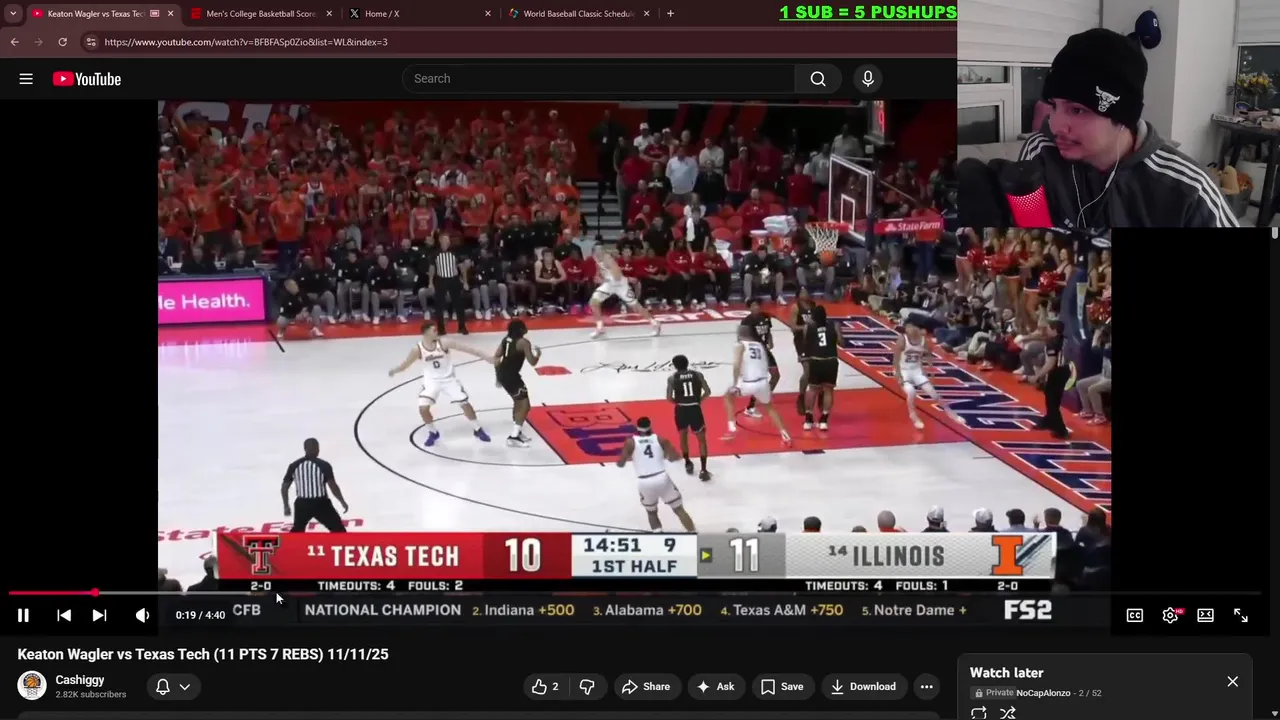This screenshot has height=720, width=1280.
Task: Switch to theater mode
Action: [1205, 615]
